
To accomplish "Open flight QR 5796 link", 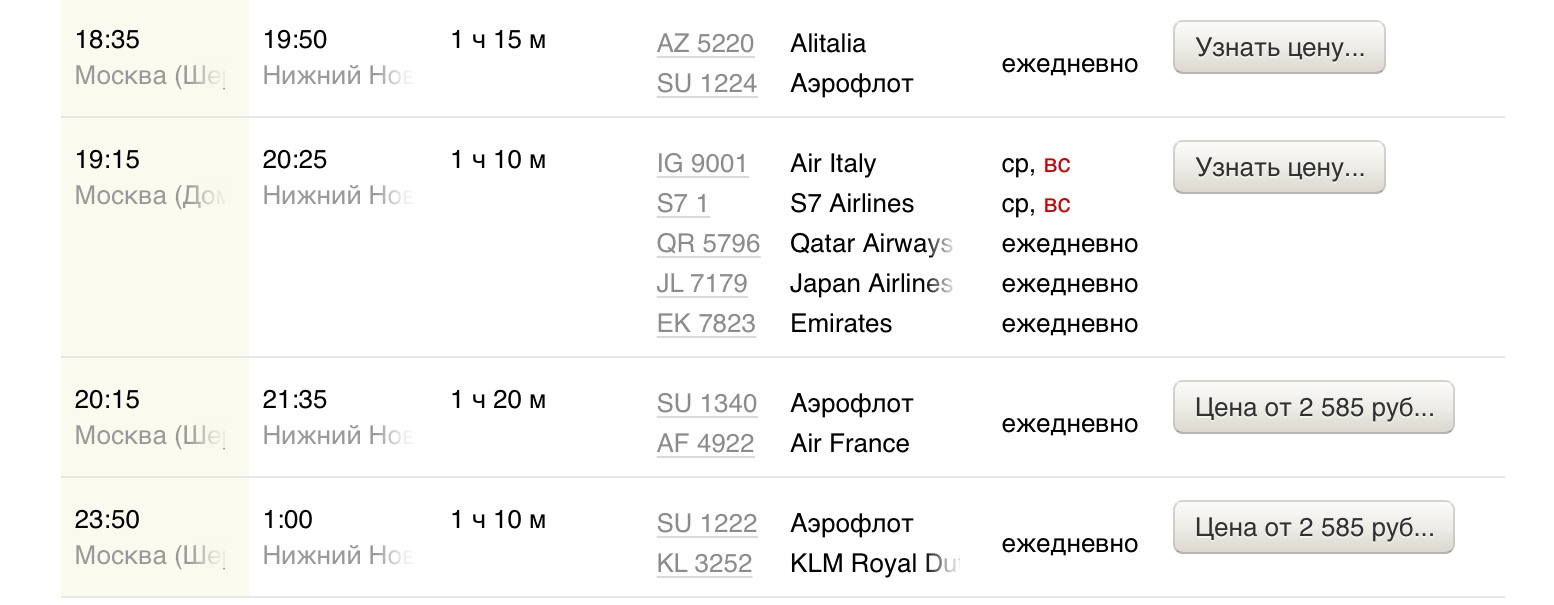I will click(708, 244).
